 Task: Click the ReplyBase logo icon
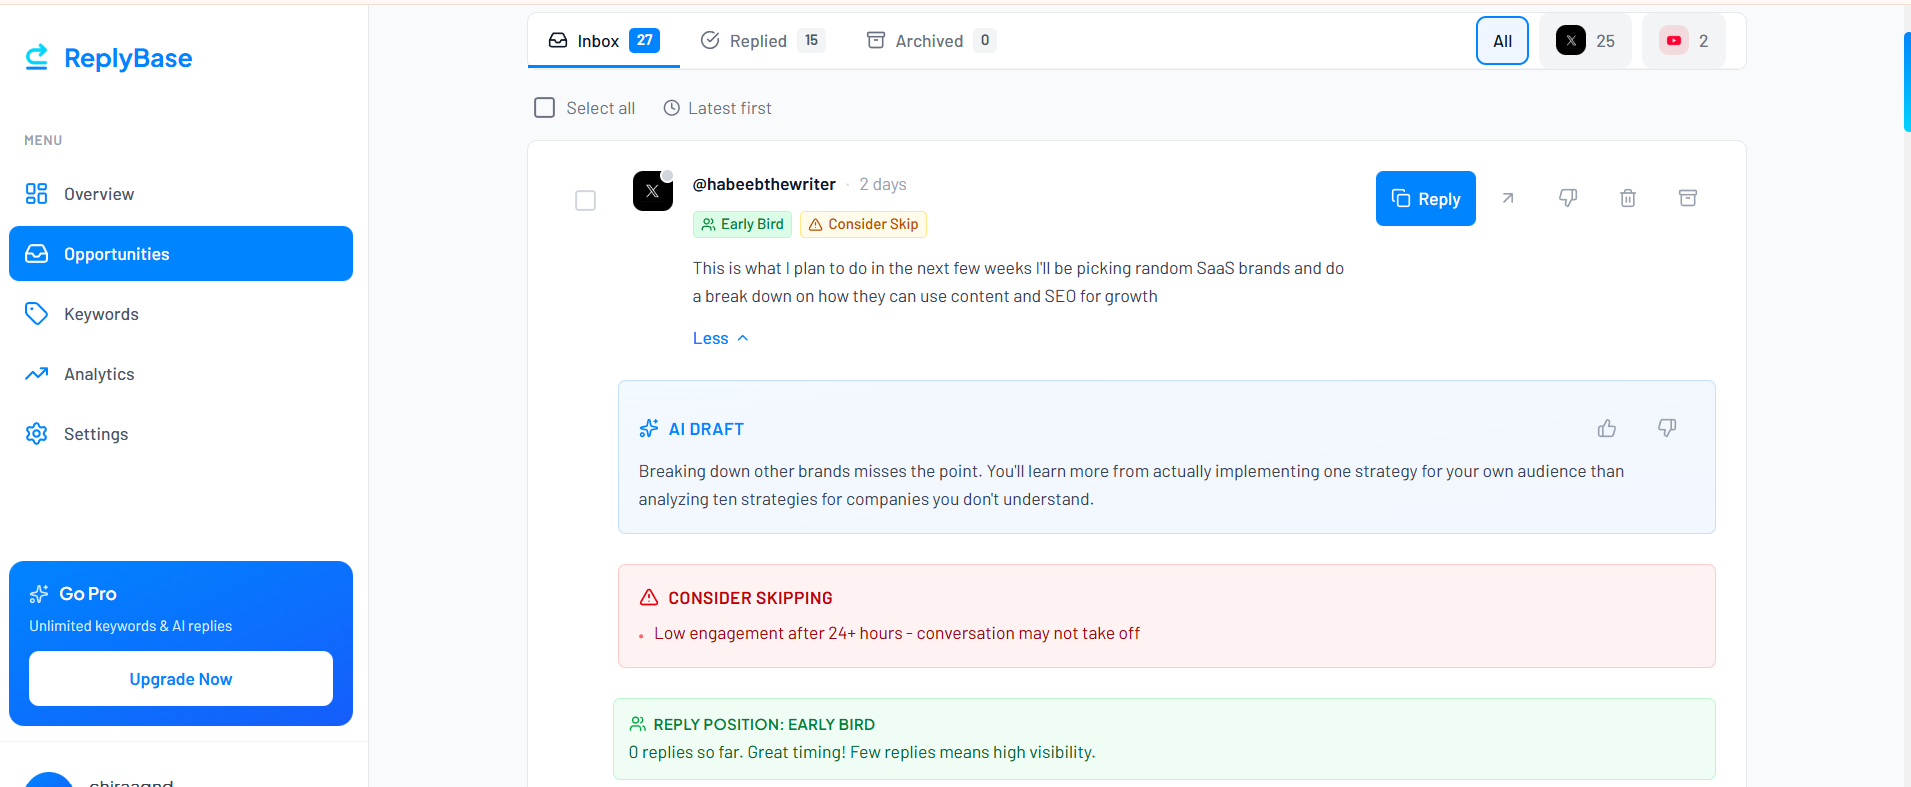click(x=37, y=57)
